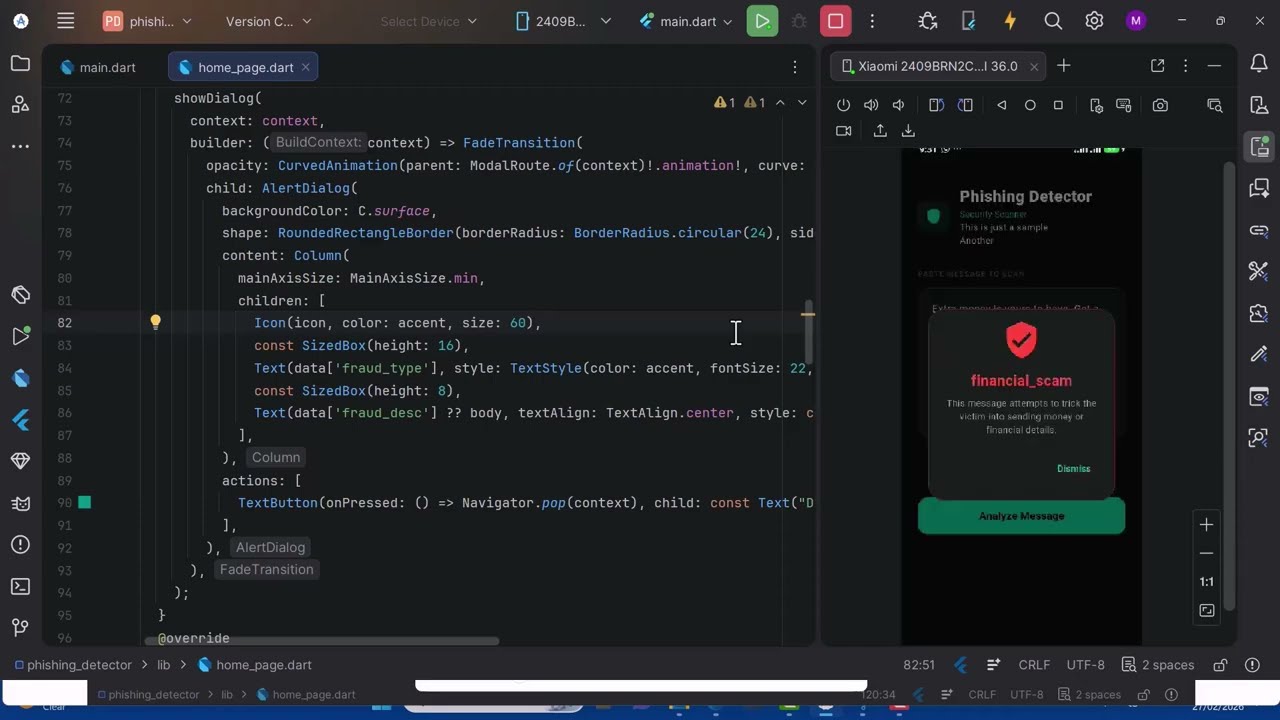Increase device volume in Running Devices

tap(871, 105)
